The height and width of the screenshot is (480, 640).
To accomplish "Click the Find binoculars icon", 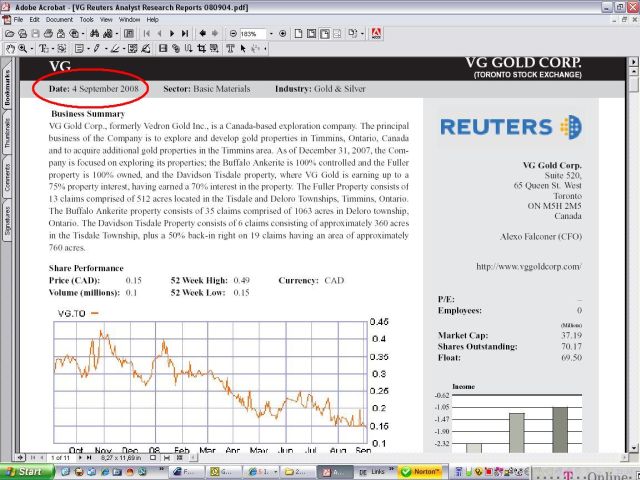I will [95, 34].
